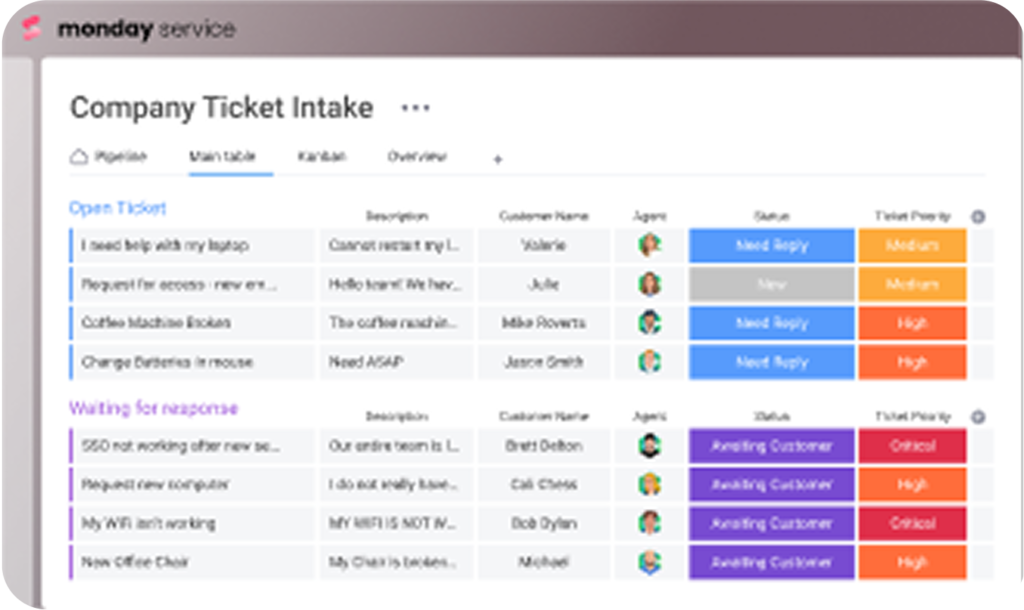The image size is (1024, 610).
Task: Click the "My Chair is broken..." description
Action: [392, 562]
